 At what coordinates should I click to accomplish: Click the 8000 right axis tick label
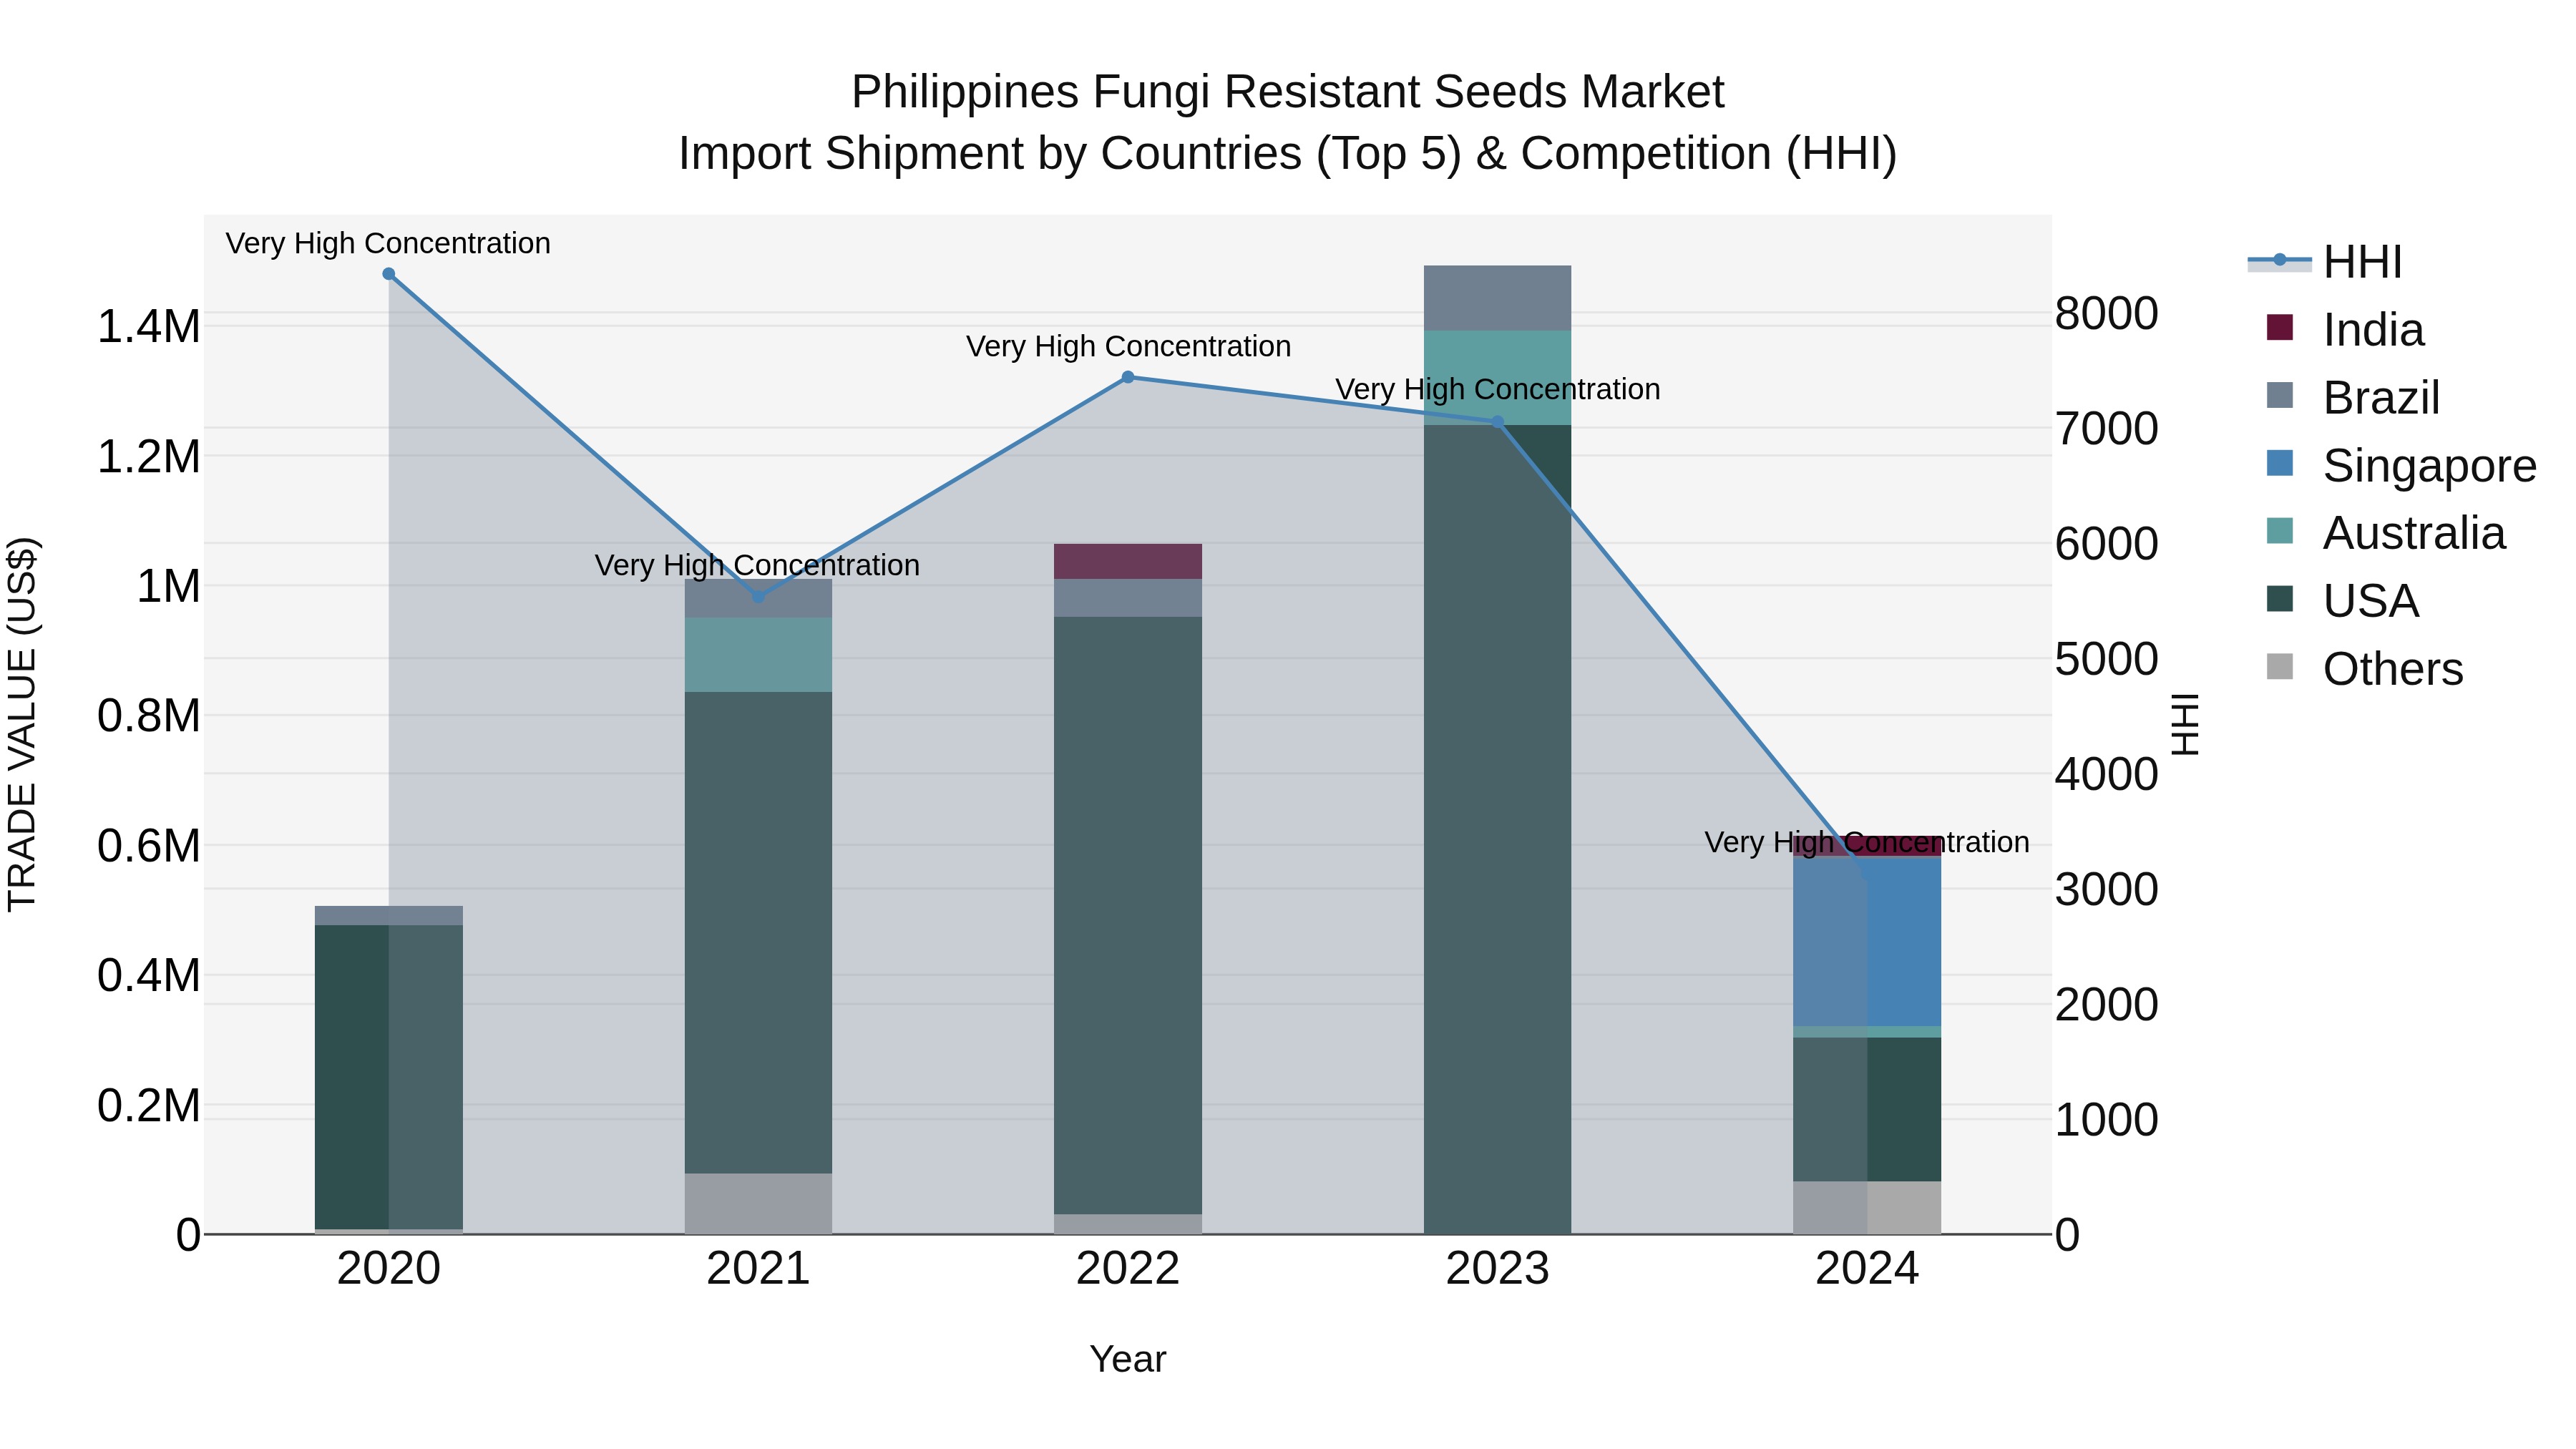2107,313
